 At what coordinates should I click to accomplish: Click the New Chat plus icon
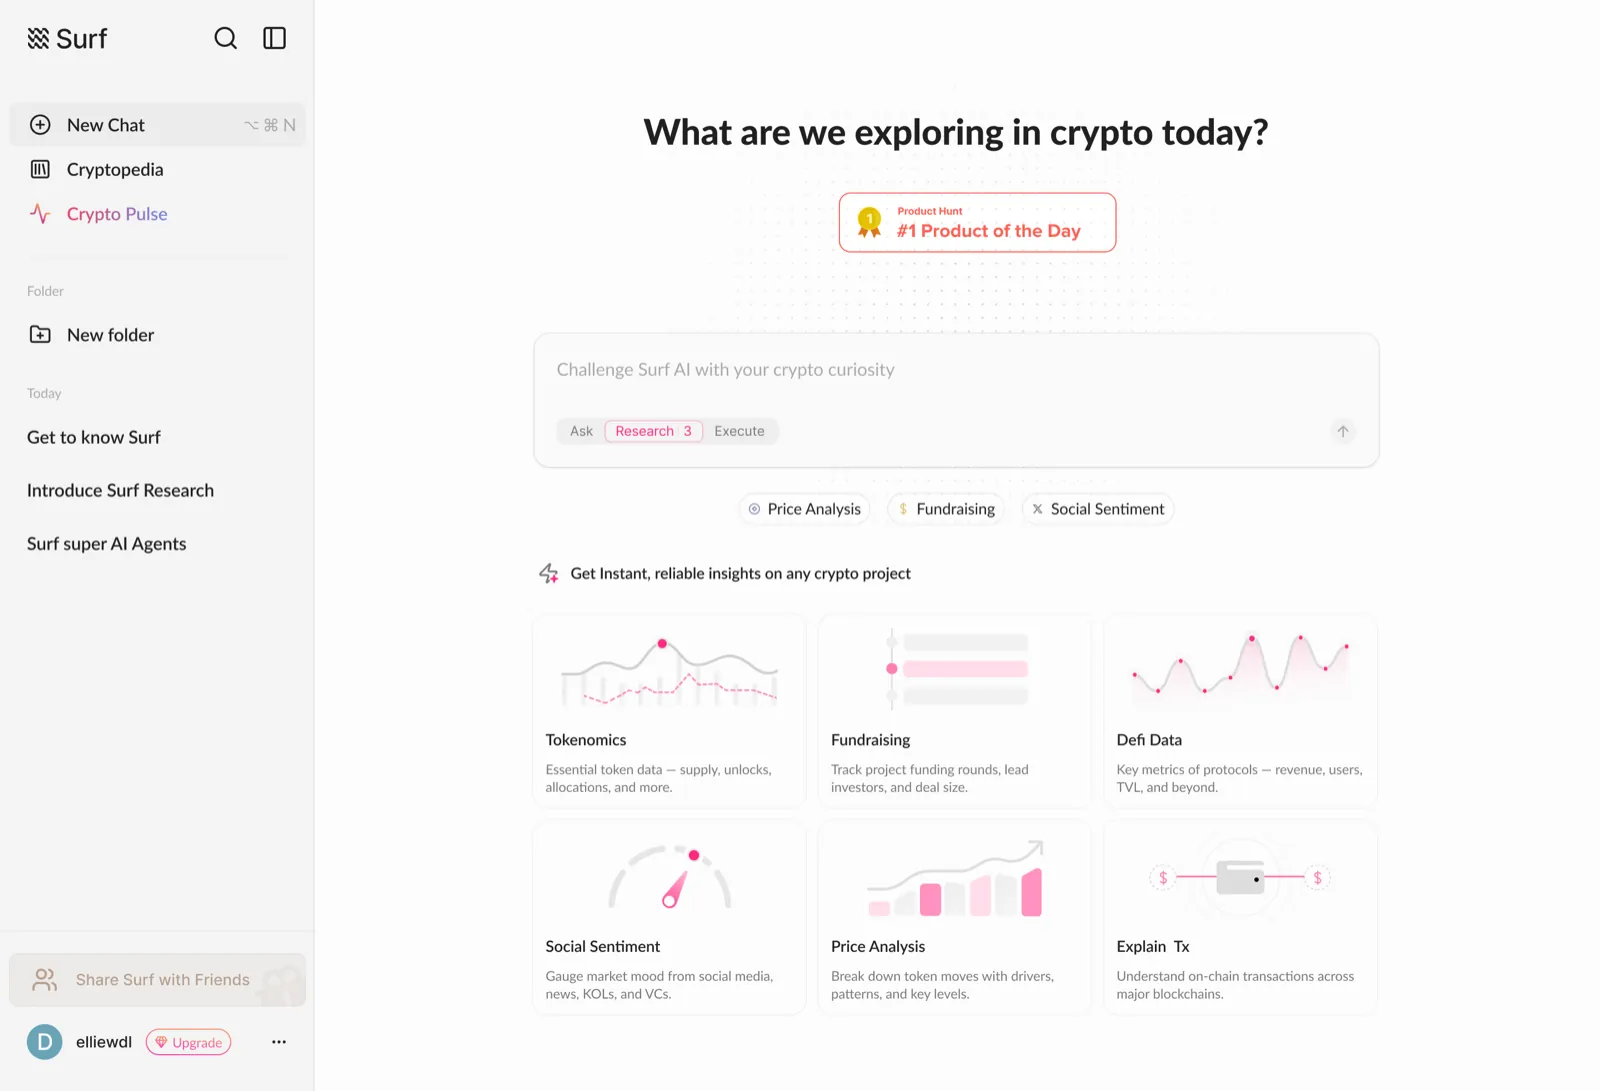click(x=40, y=125)
